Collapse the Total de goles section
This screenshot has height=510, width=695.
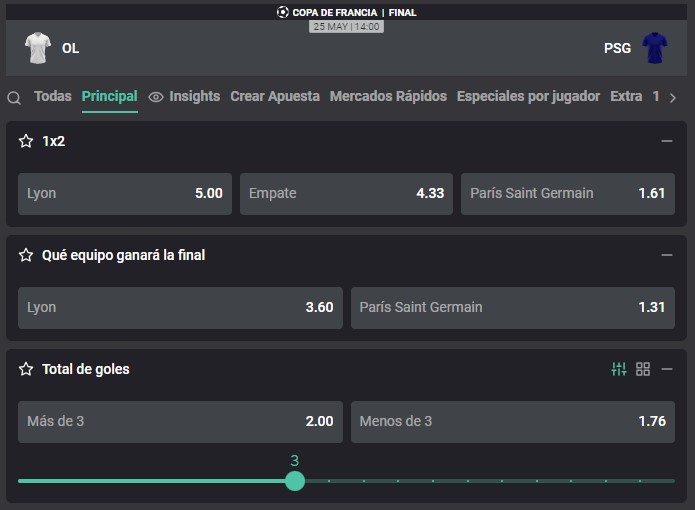[667, 369]
